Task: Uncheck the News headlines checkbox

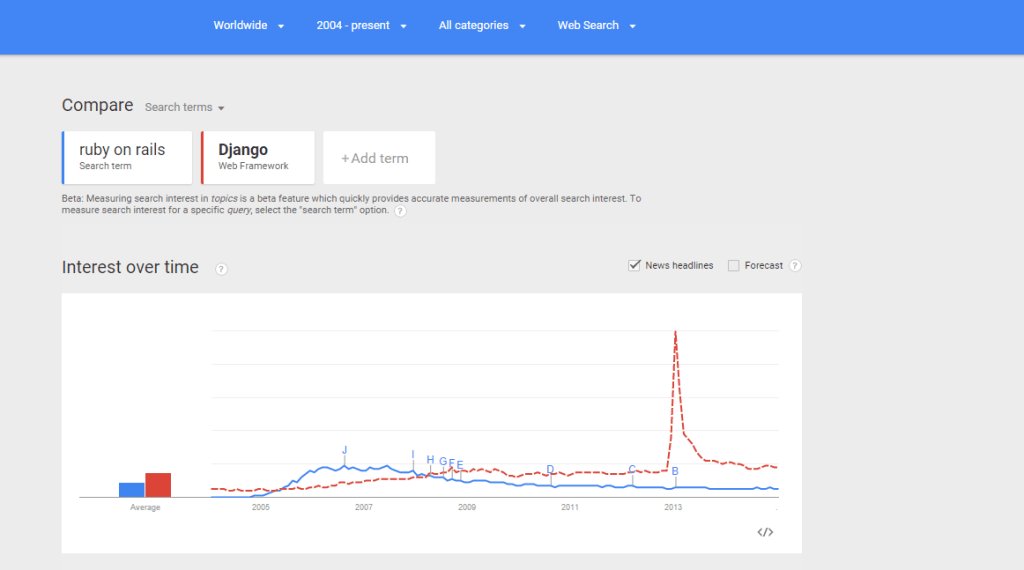Action: 634,265
